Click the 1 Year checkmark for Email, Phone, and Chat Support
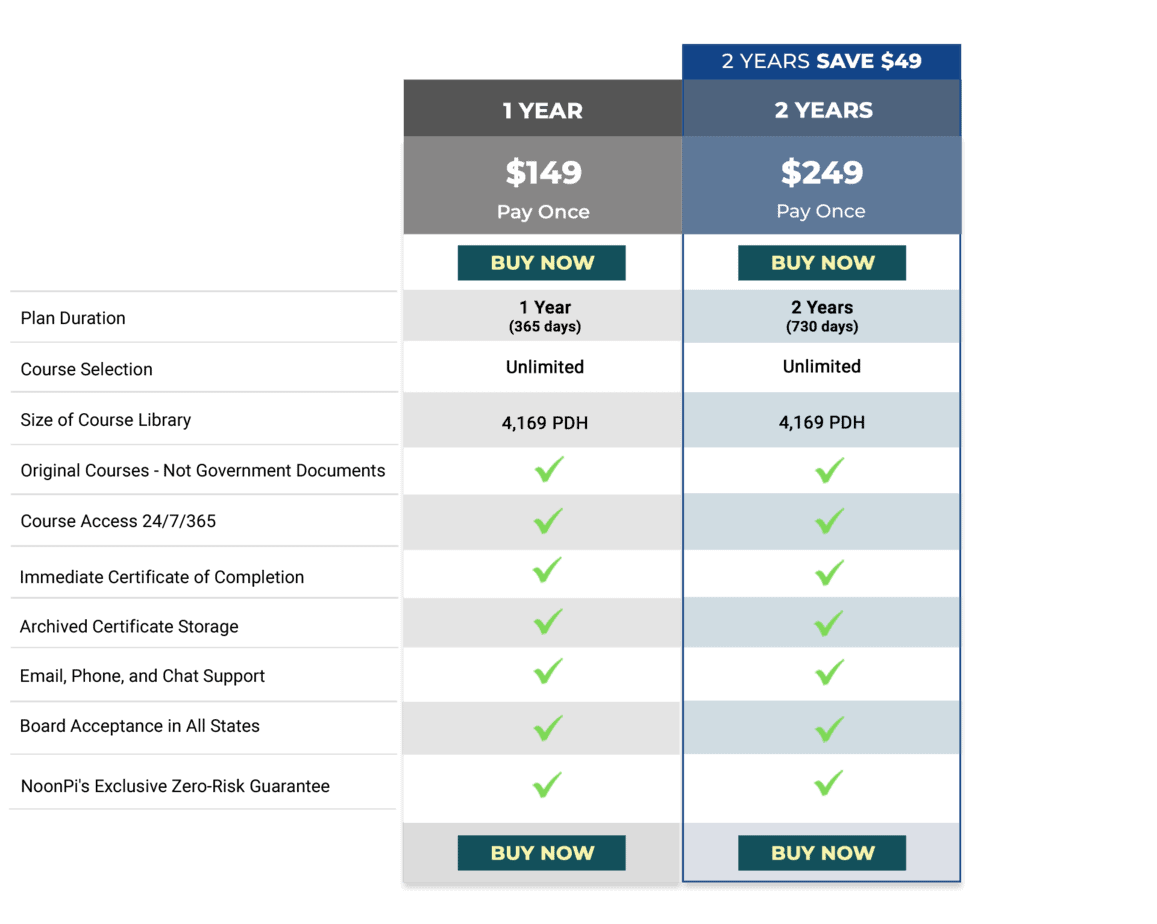Screen dimensions: 1157x924 [x=546, y=673]
